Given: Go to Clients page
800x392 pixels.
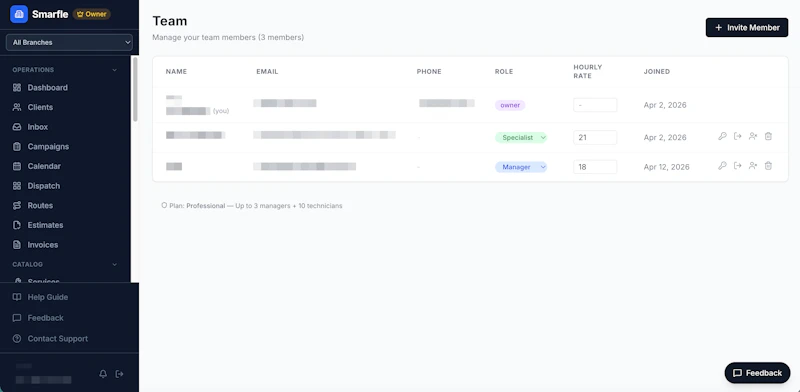Looking at the screenshot, I should [x=40, y=107].
